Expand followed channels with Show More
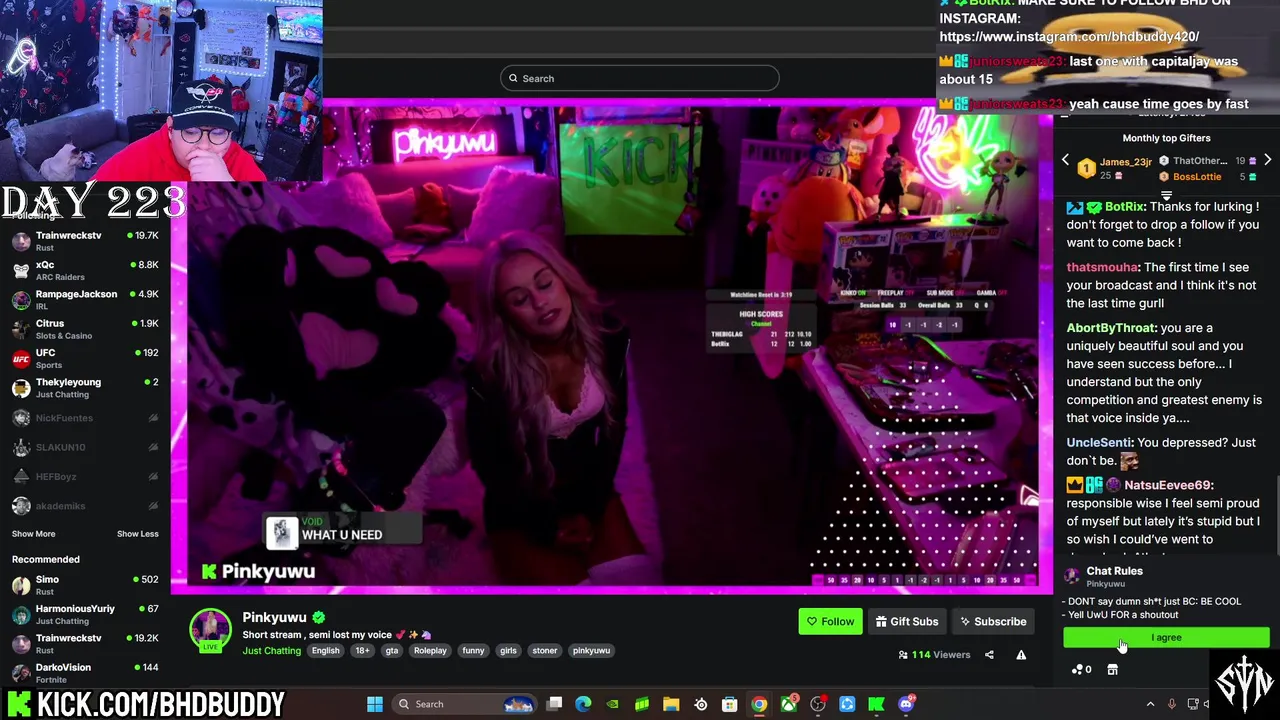 33,534
